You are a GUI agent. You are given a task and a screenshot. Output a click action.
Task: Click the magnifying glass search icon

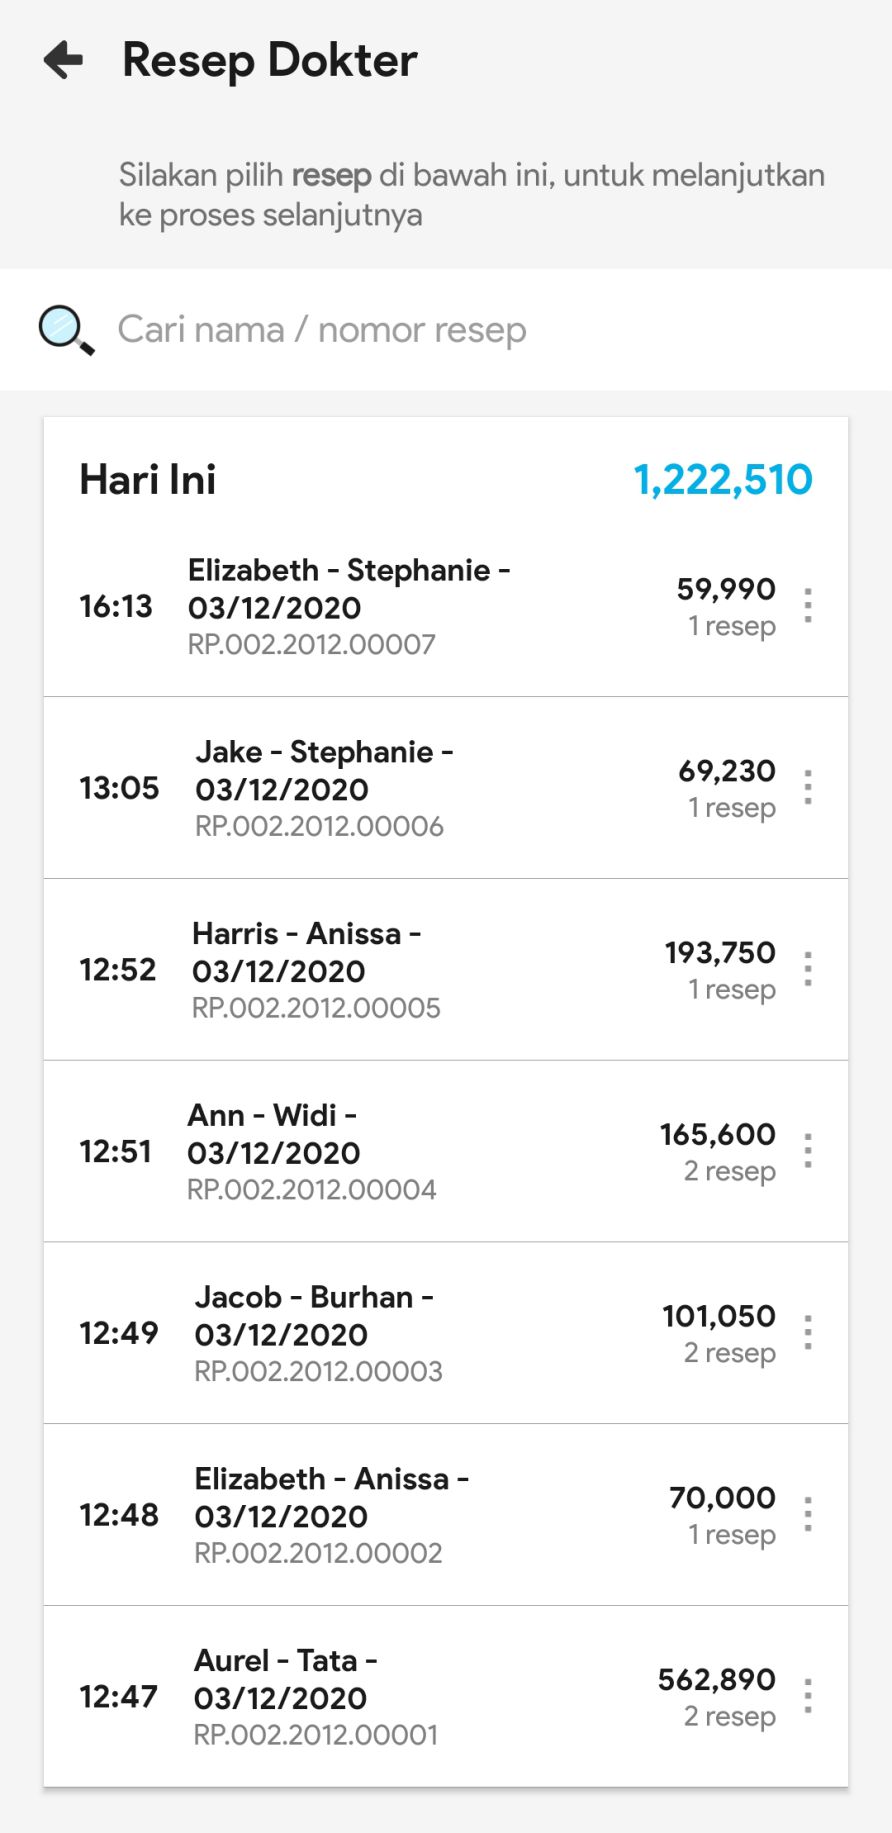pyautogui.click(x=66, y=330)
